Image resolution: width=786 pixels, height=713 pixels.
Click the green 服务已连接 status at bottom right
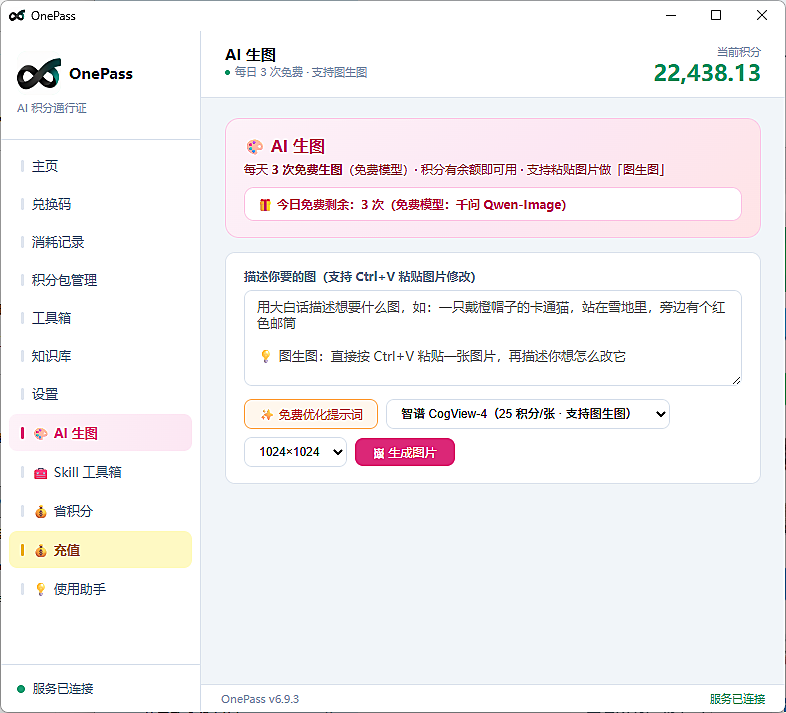(x=737, y=699)
